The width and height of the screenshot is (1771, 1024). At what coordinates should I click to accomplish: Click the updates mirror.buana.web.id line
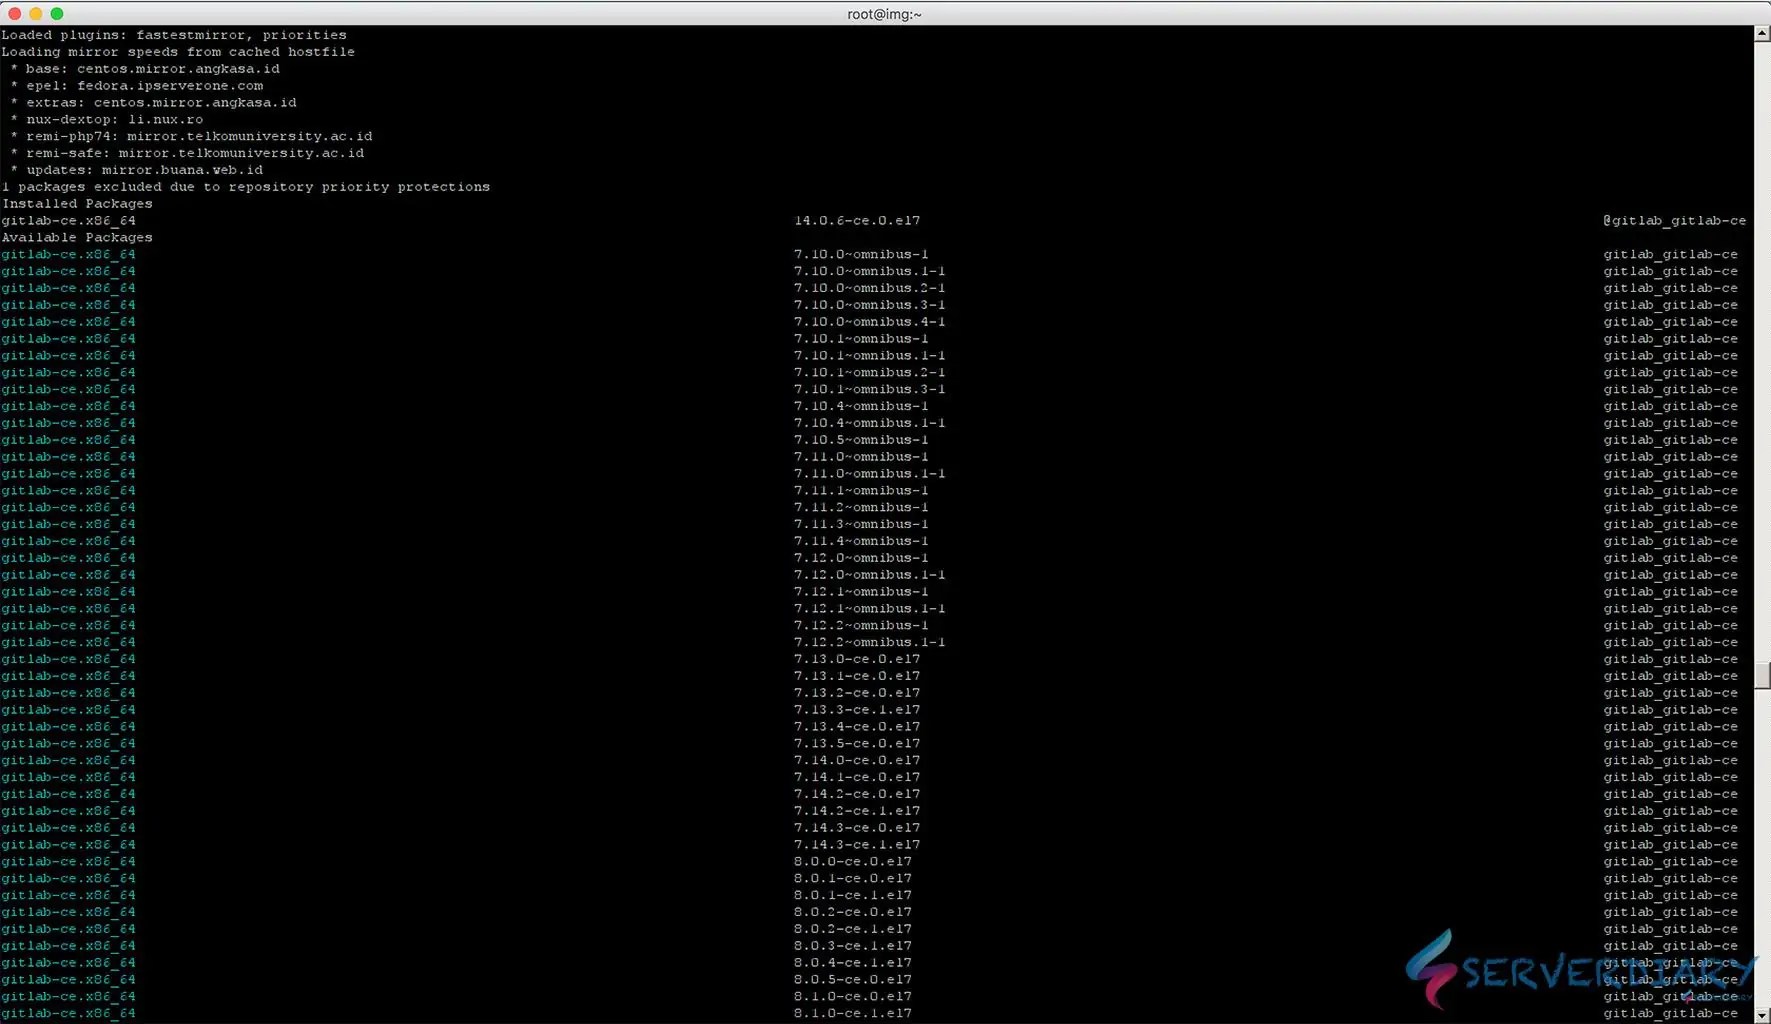(x=137, y=171)
